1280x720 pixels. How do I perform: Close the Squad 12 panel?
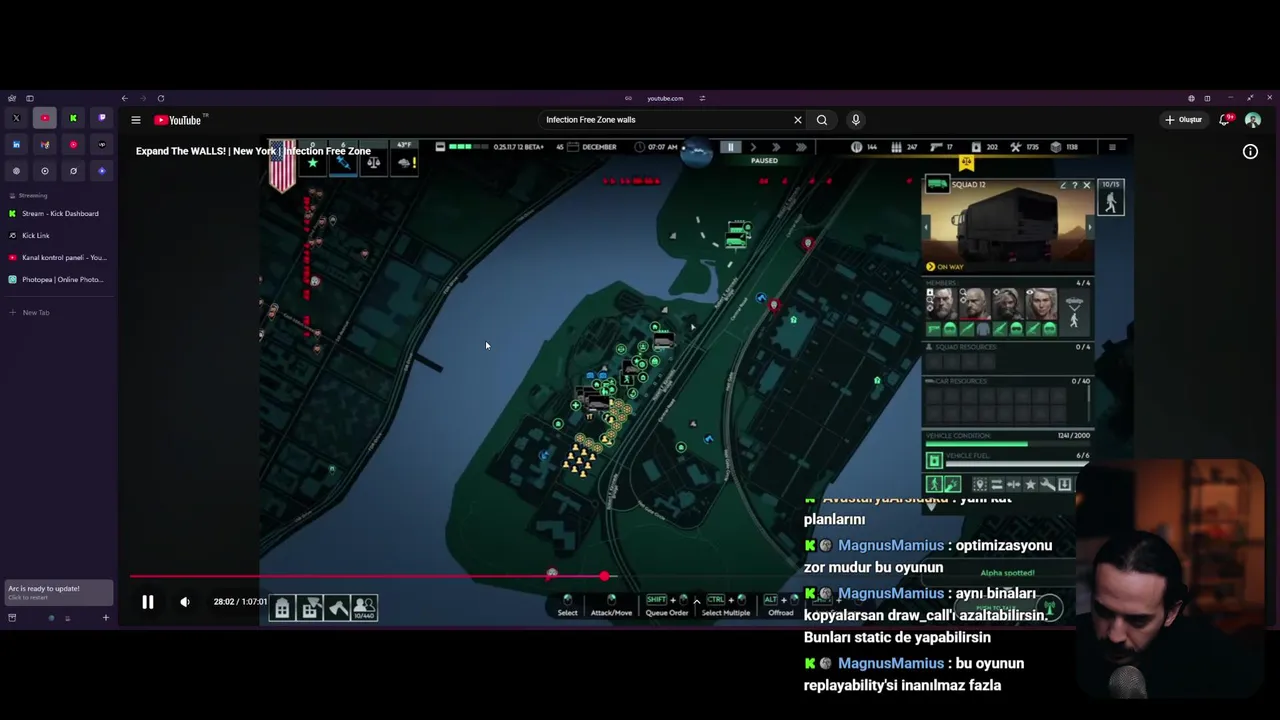(1087, 185)
